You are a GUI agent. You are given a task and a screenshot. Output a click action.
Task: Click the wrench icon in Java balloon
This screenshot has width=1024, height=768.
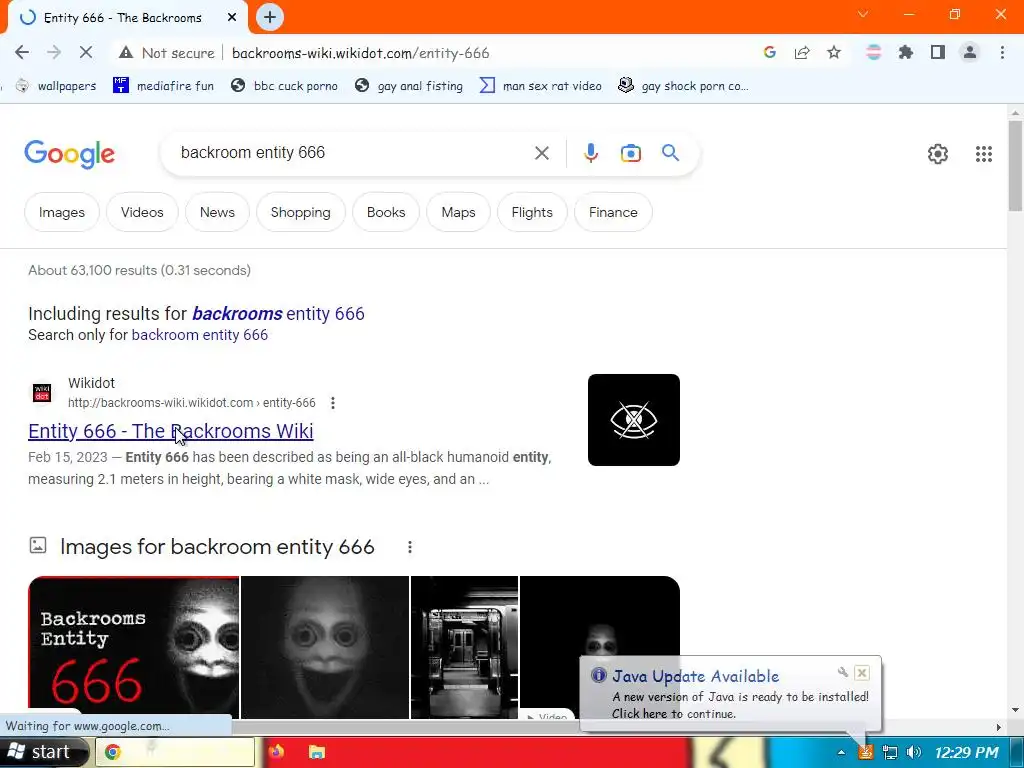pos(842,672)
